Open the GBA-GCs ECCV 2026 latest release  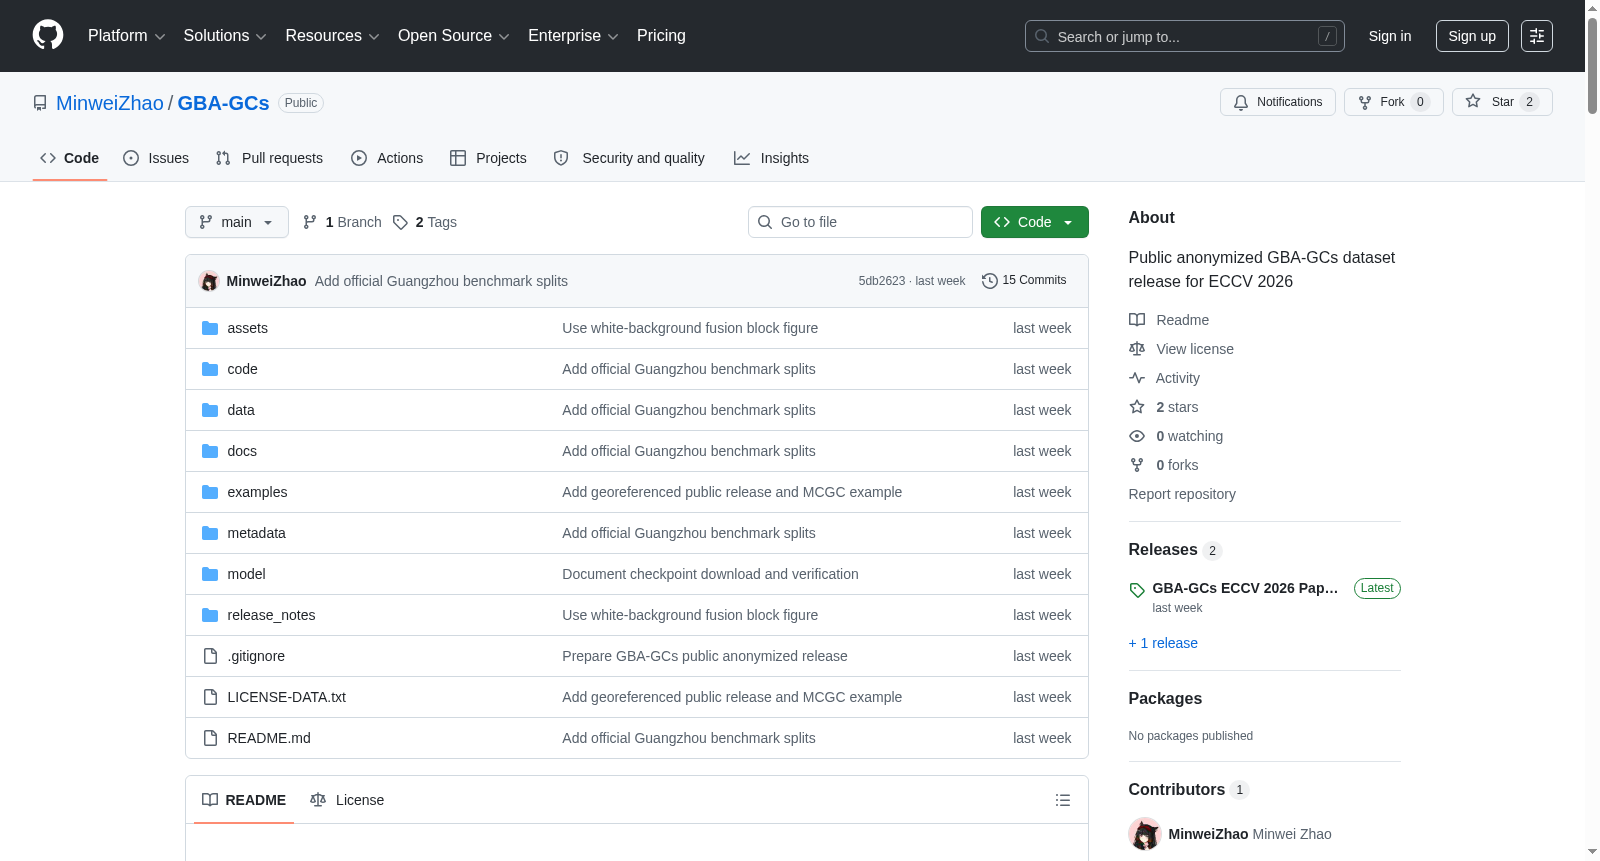pyautogui.click(x=1245, y=588)
